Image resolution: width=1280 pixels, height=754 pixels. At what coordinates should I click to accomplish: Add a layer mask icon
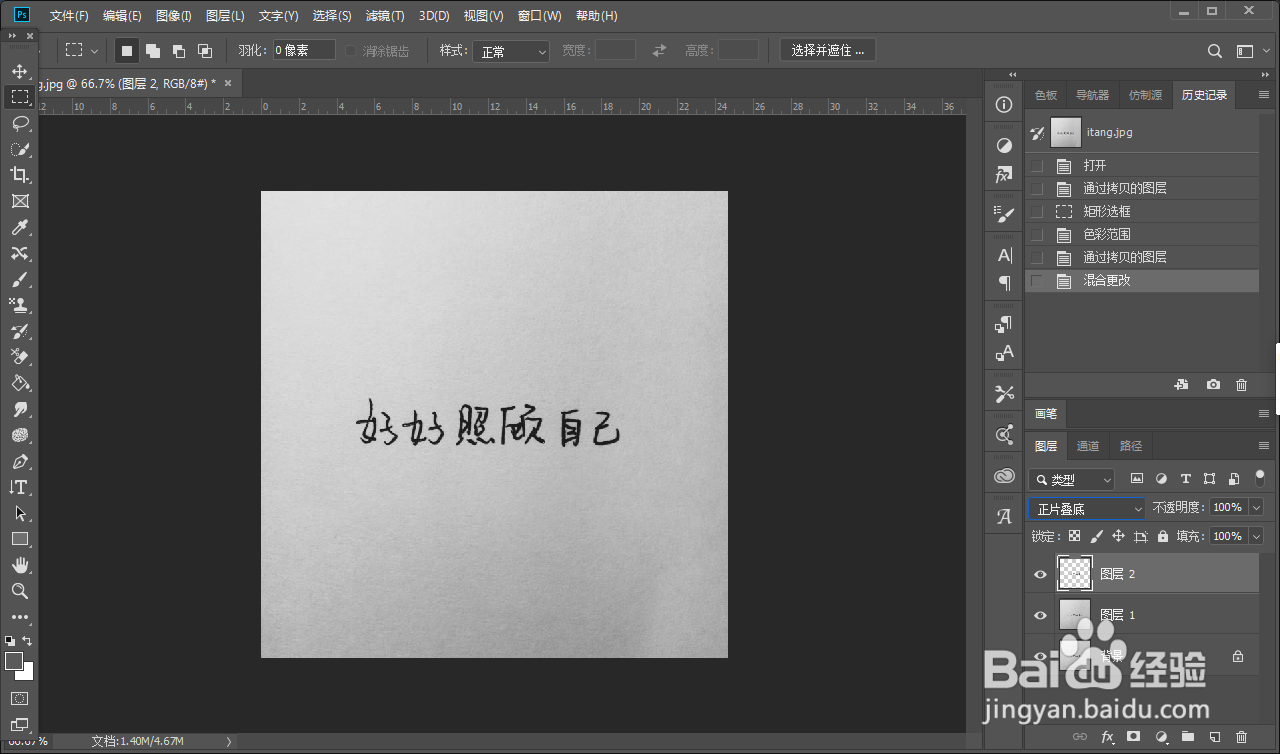pyautogui.click(x=1133, y=737)
